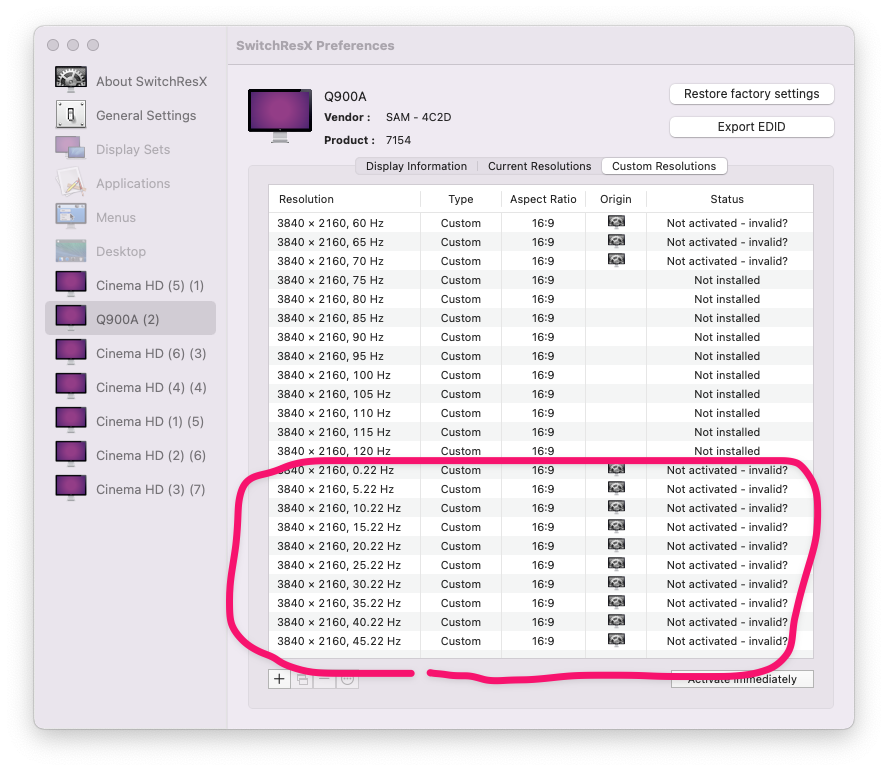Click Custom type cell in 90 Hz row
Viewport: 888px width, 771px height.
(x=460, y=337)
